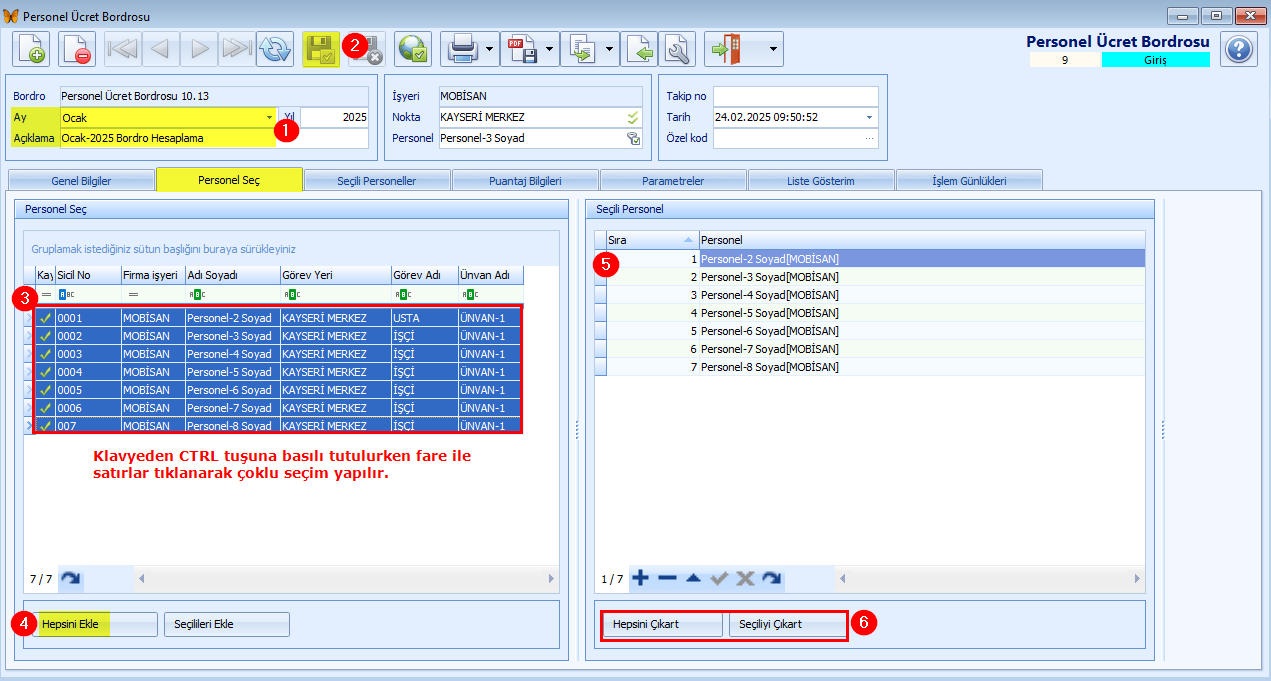
Task: Click the Seçili Personel grid horizontal scrollbar
Action: coord(991,578)
